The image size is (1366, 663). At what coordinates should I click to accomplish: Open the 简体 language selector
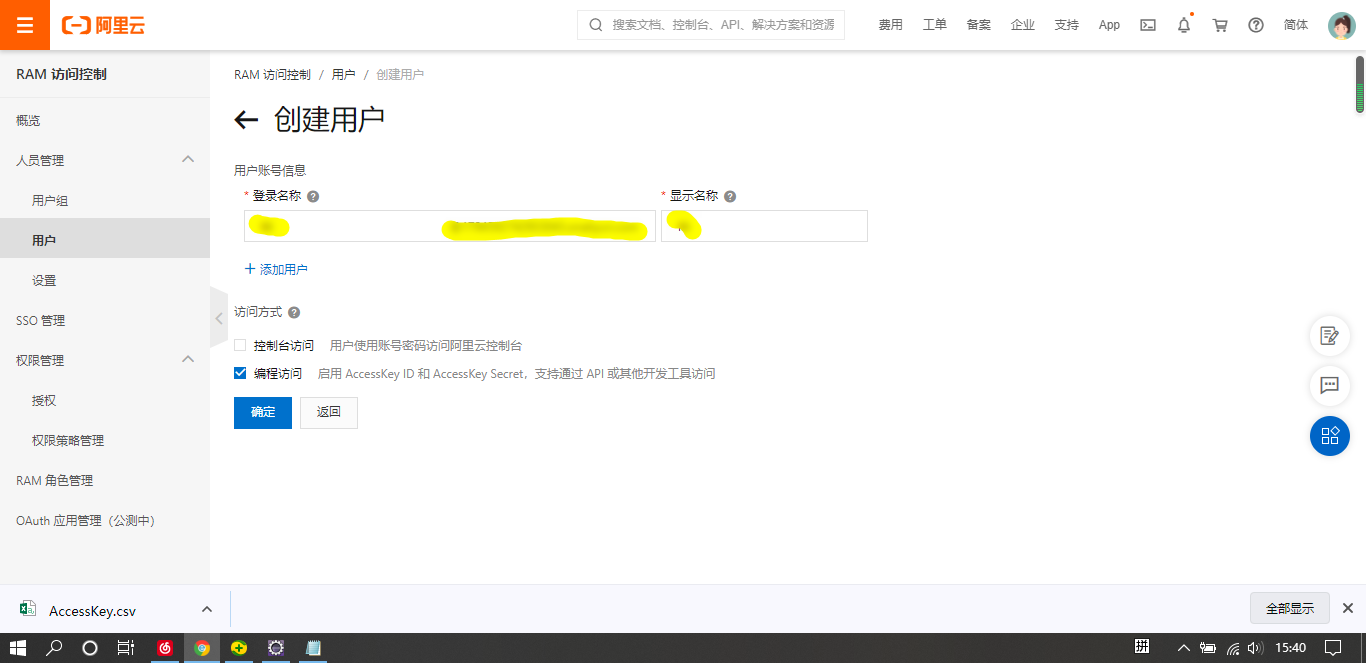click(x=1296, y=25)
